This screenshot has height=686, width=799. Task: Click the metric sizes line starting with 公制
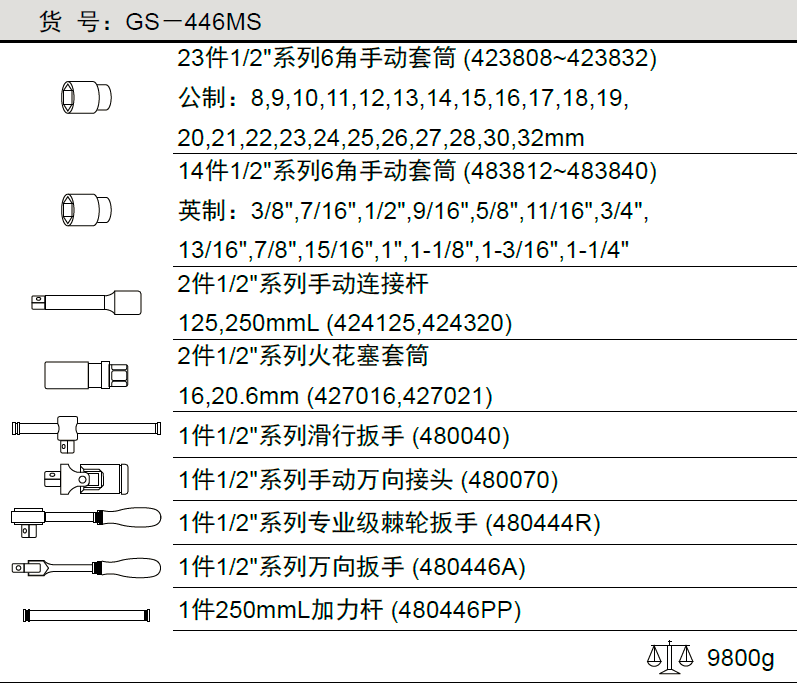click(x=402, y=98)
